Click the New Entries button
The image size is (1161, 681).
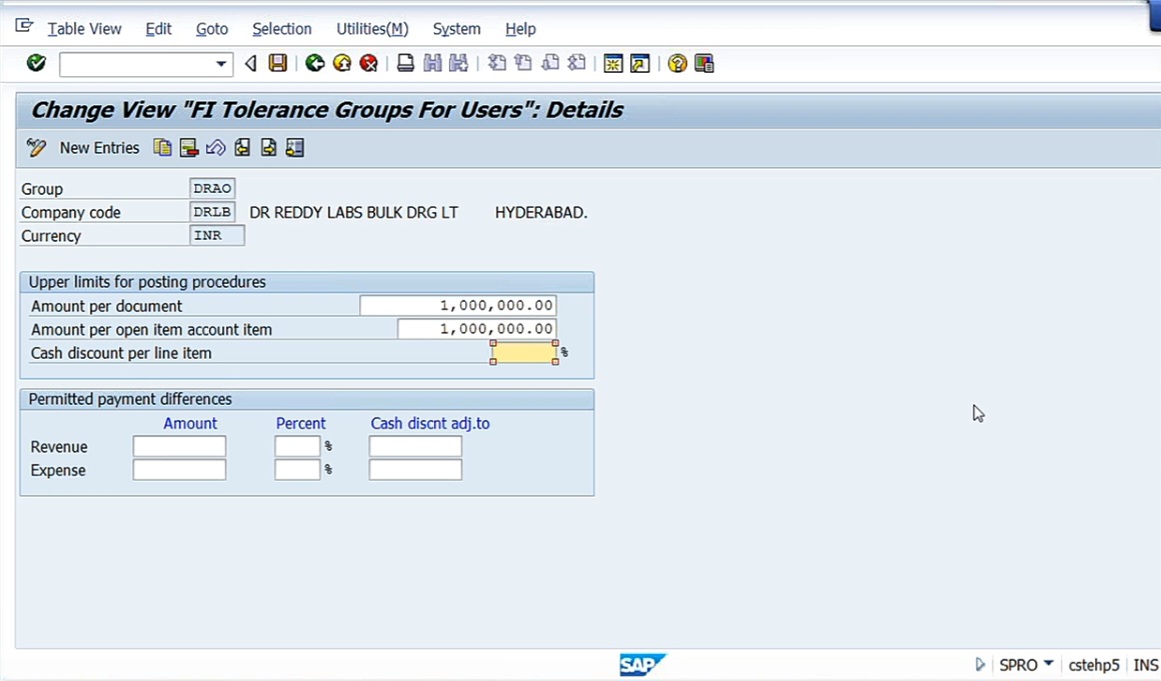[99, 148]
